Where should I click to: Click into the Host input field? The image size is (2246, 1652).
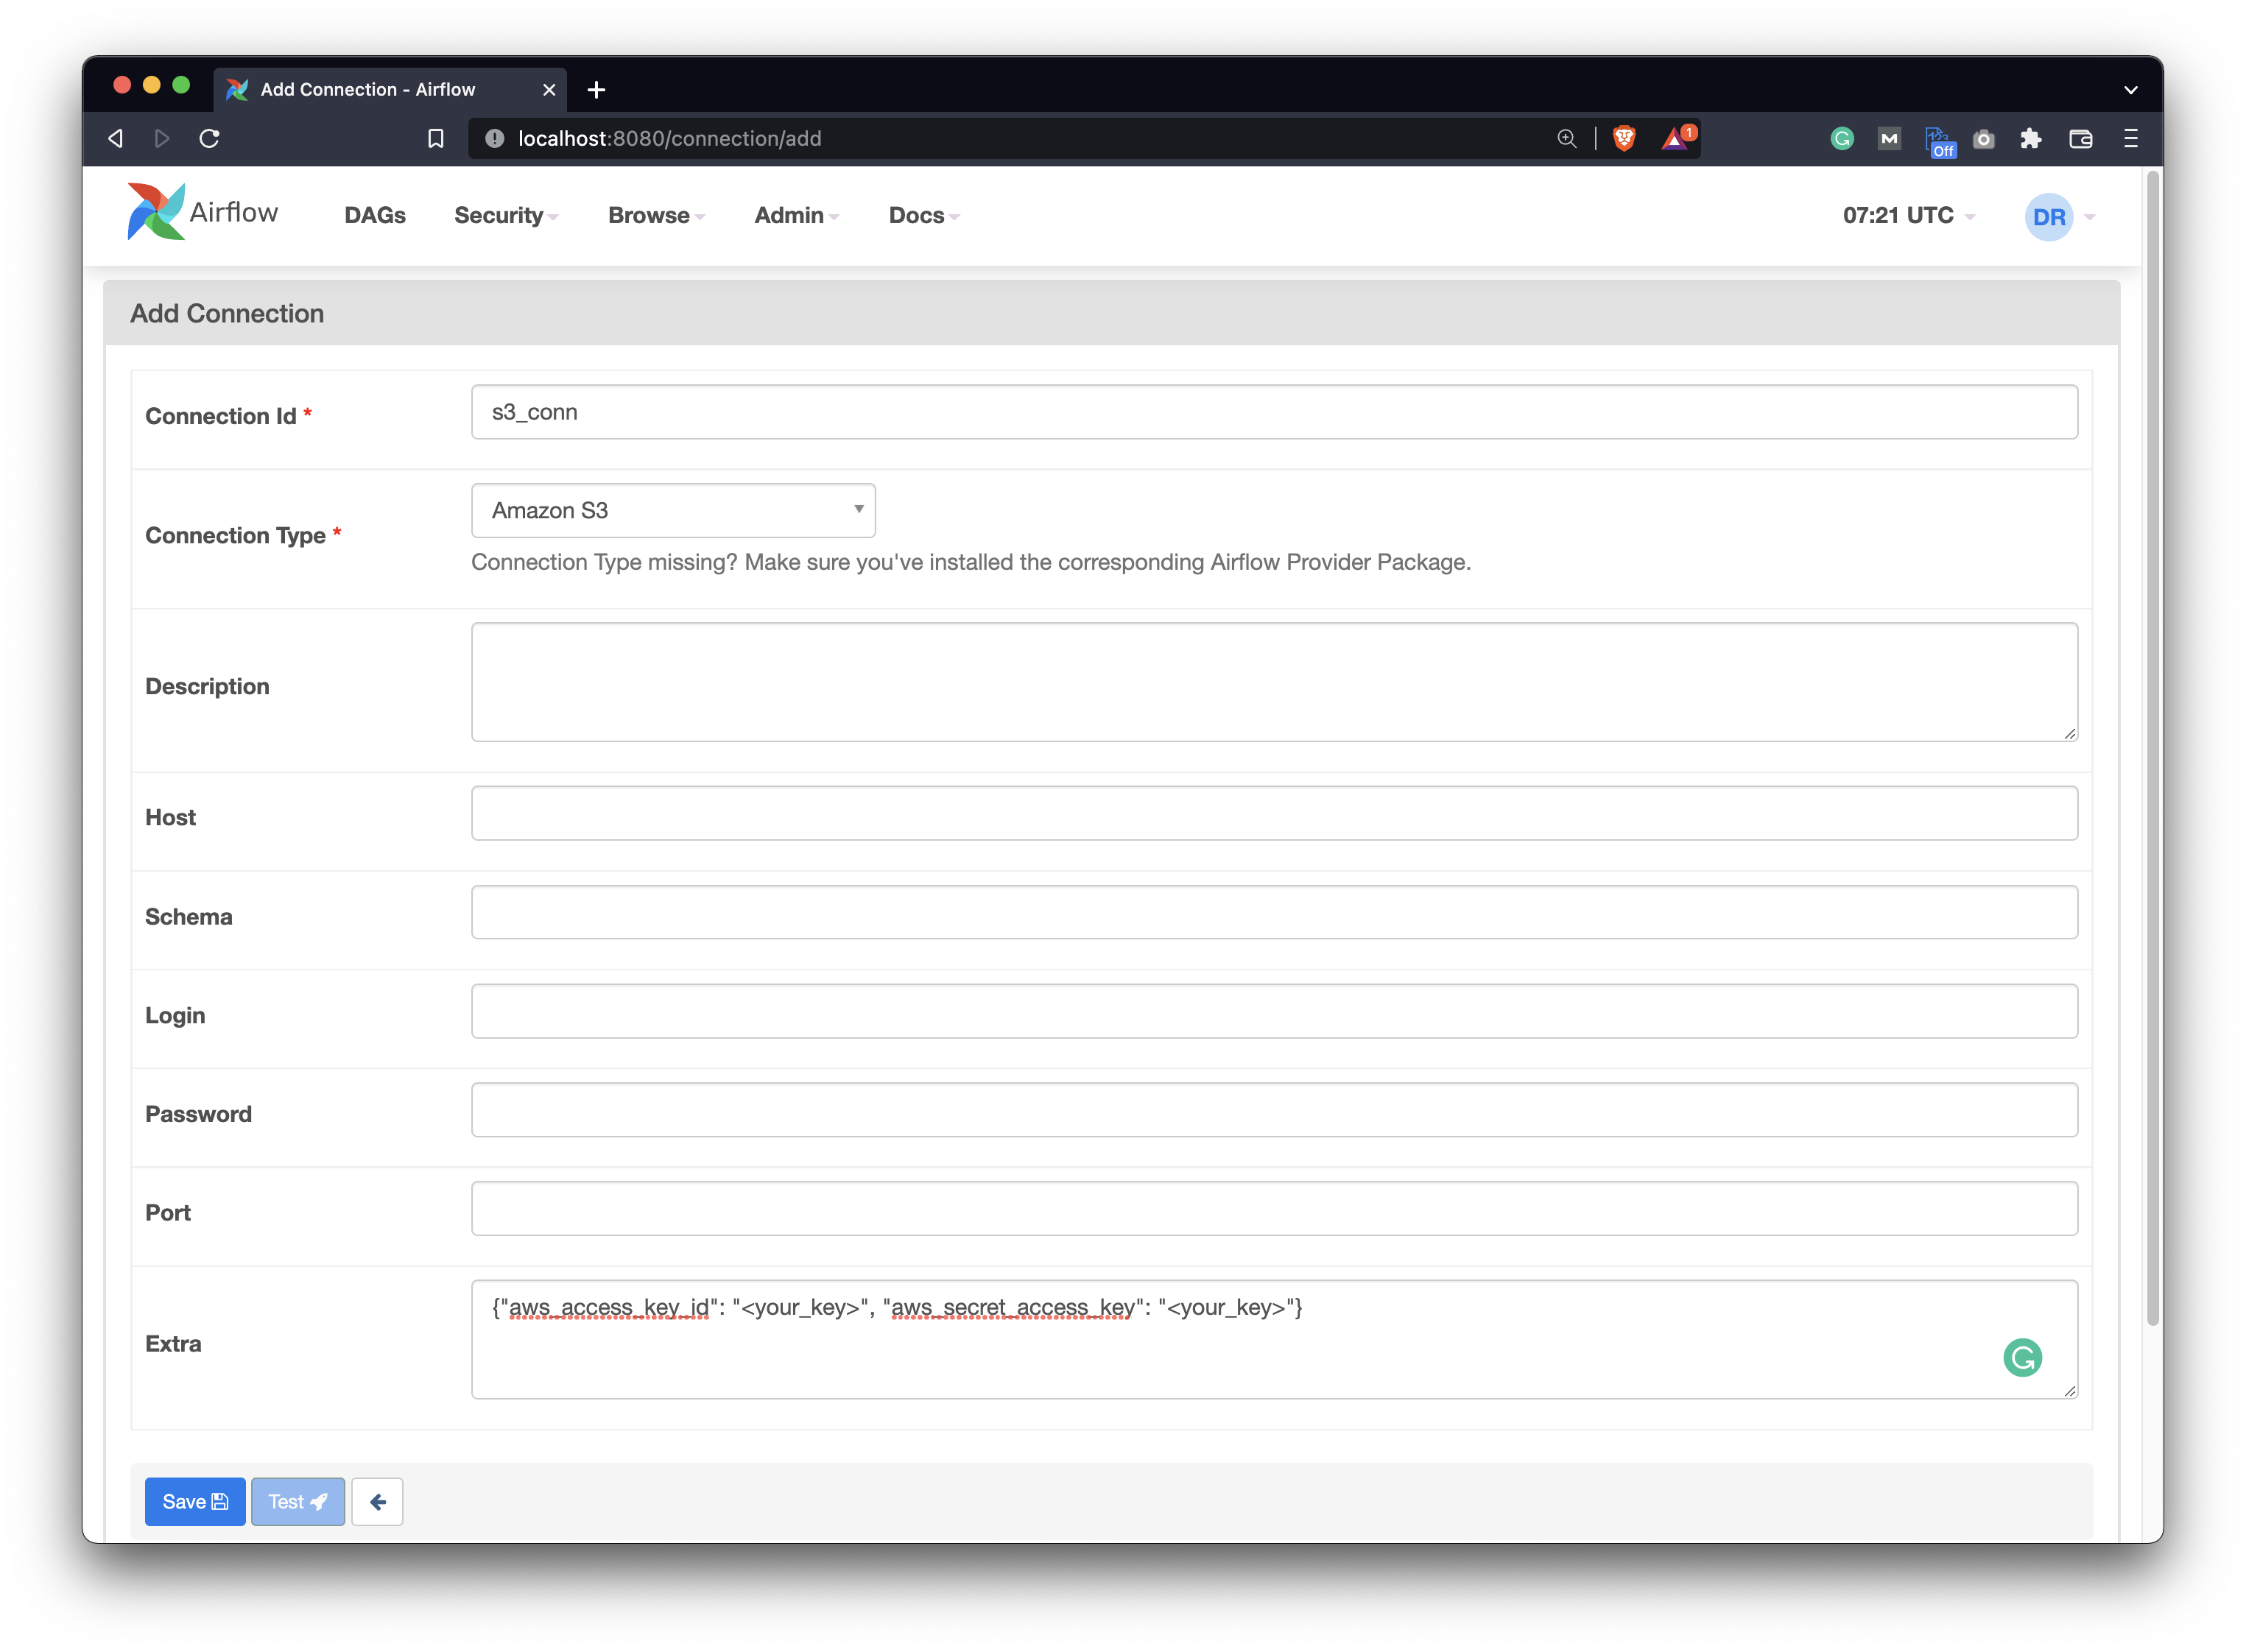pyautogui.click(x=1274, y=813)
